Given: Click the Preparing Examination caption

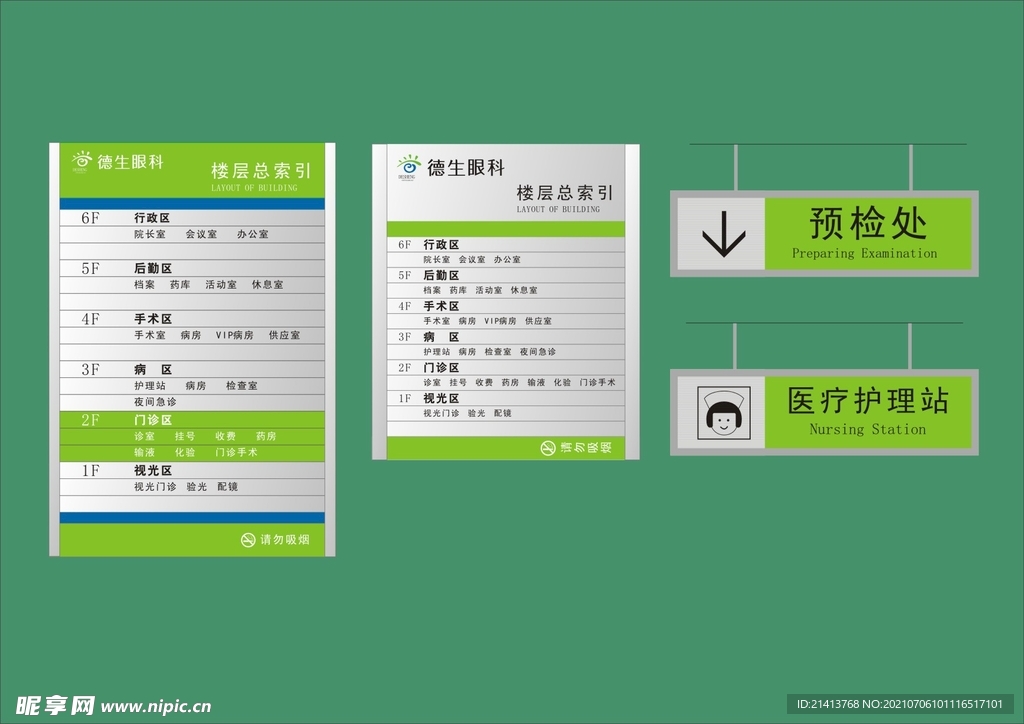Looking at the screenshot, I should tap(865, 253).
